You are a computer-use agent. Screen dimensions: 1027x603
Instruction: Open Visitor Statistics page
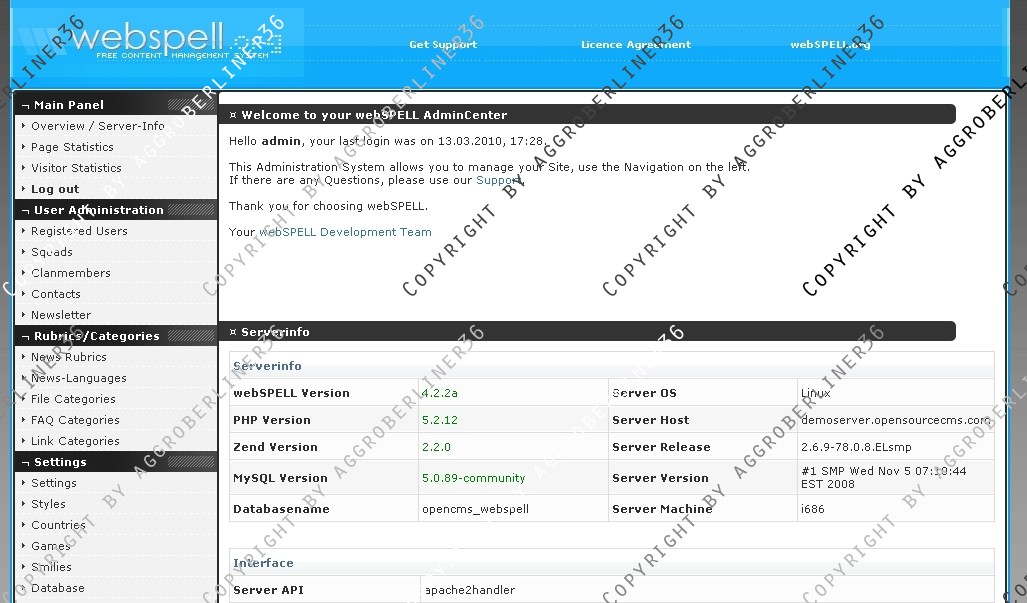(x=76, y=168)
